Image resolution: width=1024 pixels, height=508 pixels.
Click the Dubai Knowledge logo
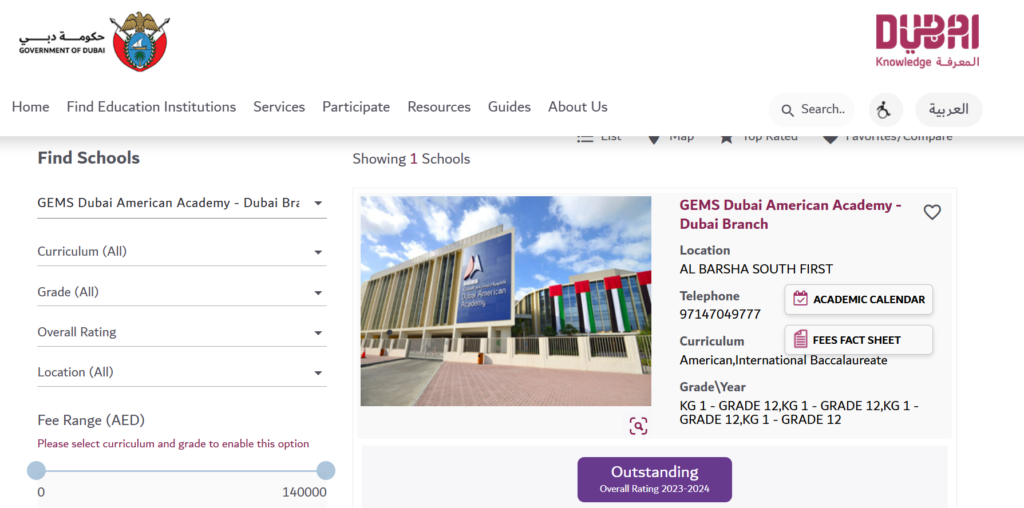[x=927, y=41]
